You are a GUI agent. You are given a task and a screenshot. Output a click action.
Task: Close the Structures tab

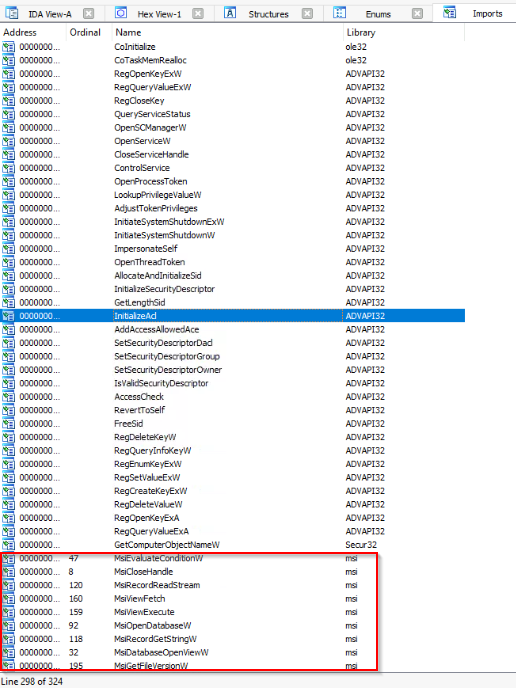[308, 14]
